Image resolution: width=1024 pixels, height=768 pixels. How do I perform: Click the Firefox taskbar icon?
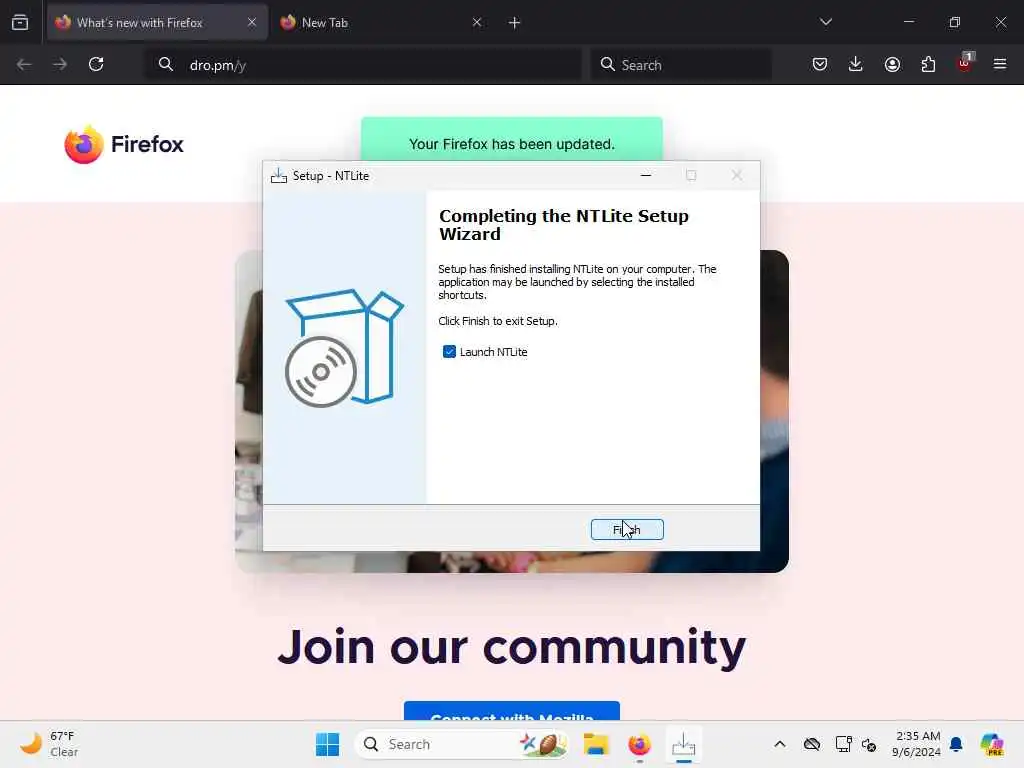639,744
